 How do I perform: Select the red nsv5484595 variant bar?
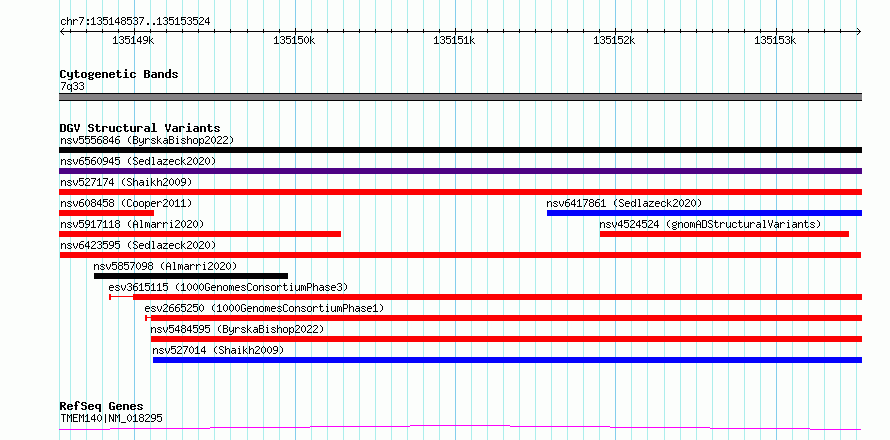pyautogui.click(x=506, y=339)
